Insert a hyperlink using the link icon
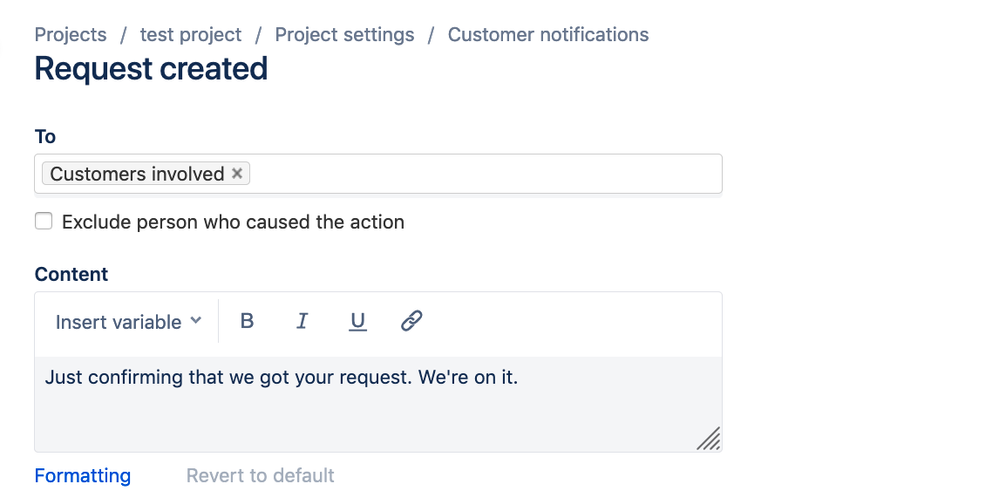The width and height of the screenshot is (999, 499). (x=411, y=321)
